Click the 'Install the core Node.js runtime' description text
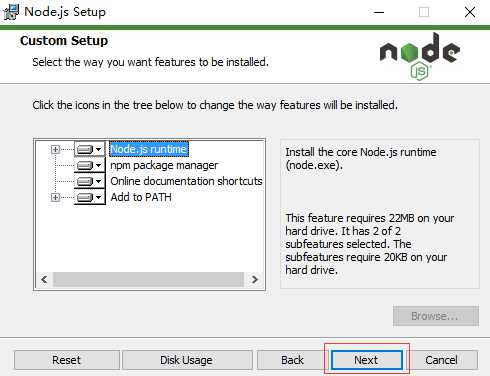The height and width of the screenshot is (376, 490). 361,159
